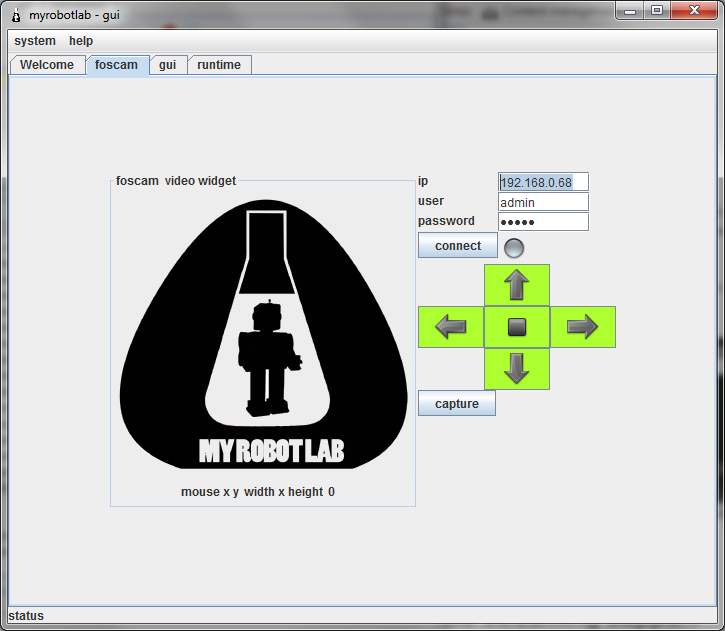Viewport: 725px width, 631px height.
Task: Open the runtime tab
Action: pos(219,65)
